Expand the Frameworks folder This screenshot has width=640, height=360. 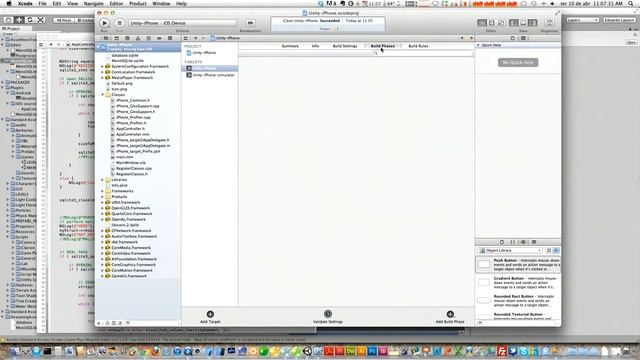point(102,191)
